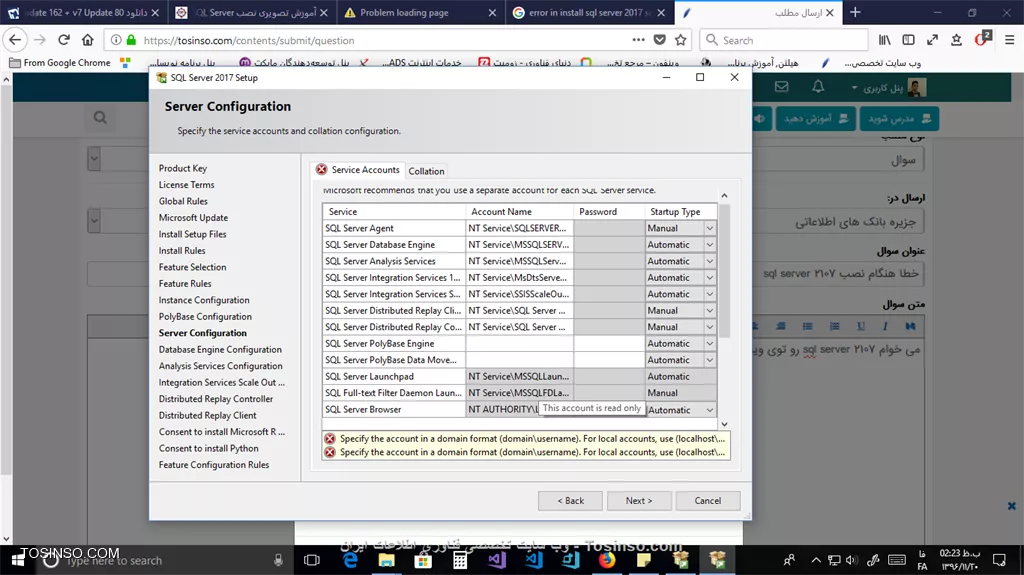This screenshot has height=575, width=1024.
Task: Click the Windows Start button
Action: pyautogui.click(x=18, y=560)
